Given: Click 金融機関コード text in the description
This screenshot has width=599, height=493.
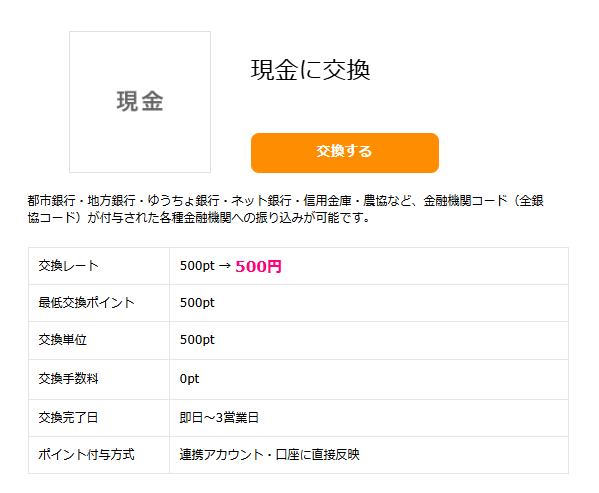Looking at the screenshot, I should pyautogui.click(x=465, y=201).
